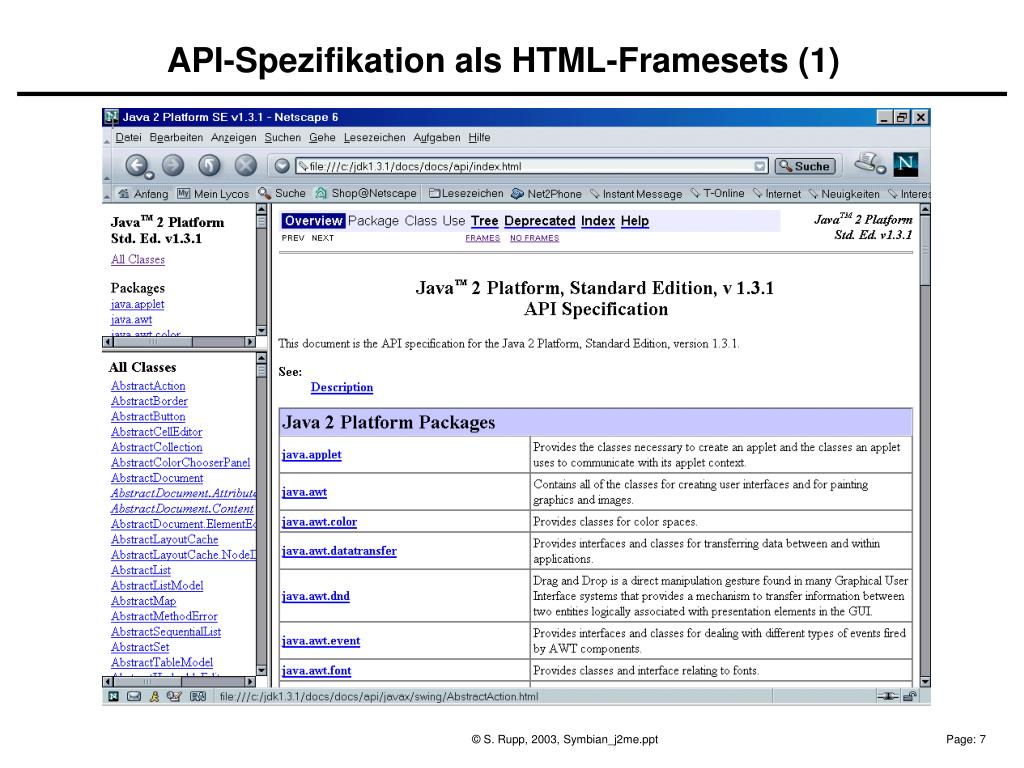The image size is (1024, 768).
Task: Click the FRAMES link
Action: 483,238
